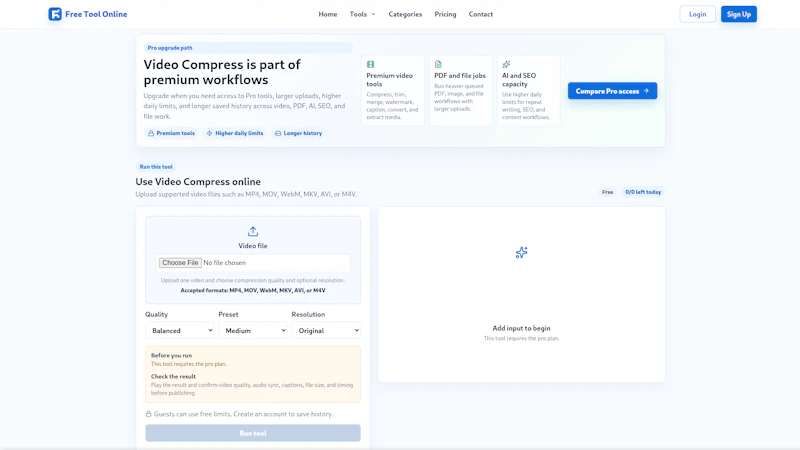Click the Free Tool Online brand name
Viewport: 800px width, 450px height.
(x=96, y=14)
